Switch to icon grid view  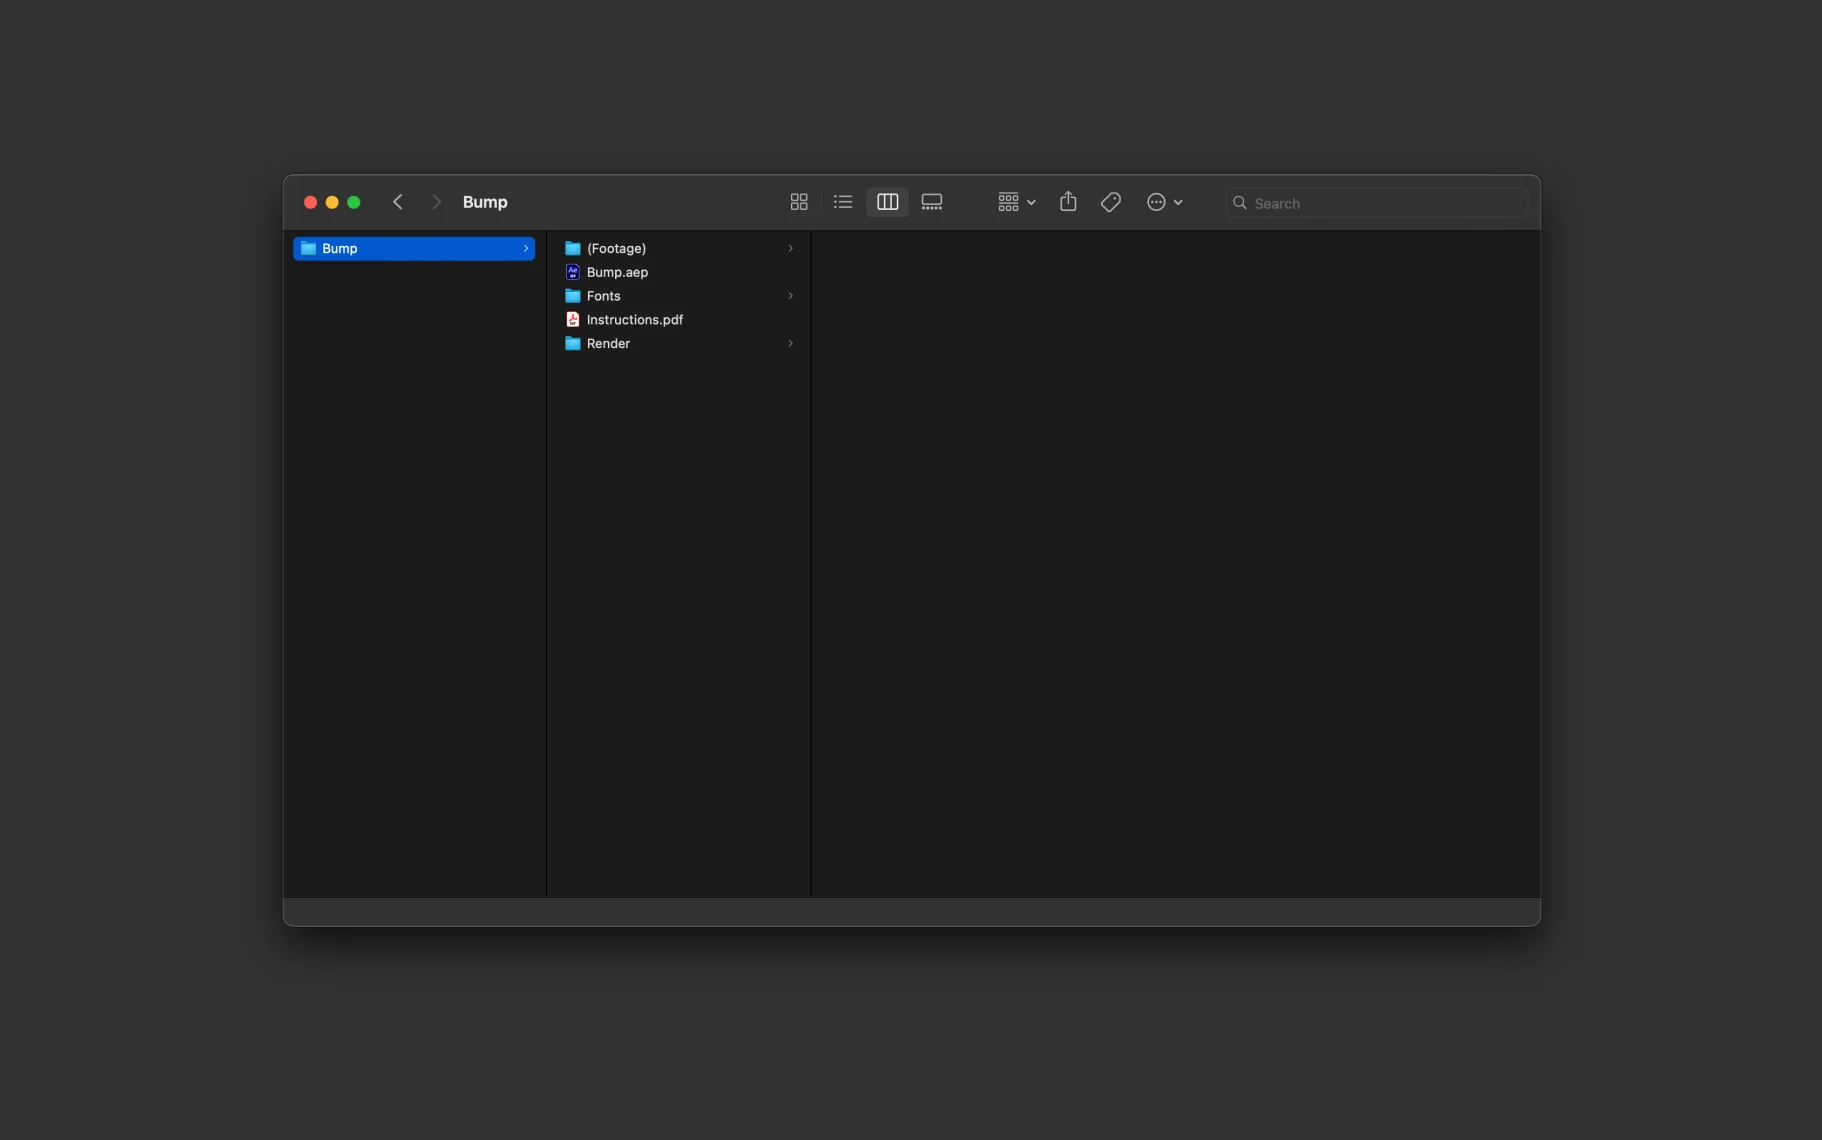(798, 202)
